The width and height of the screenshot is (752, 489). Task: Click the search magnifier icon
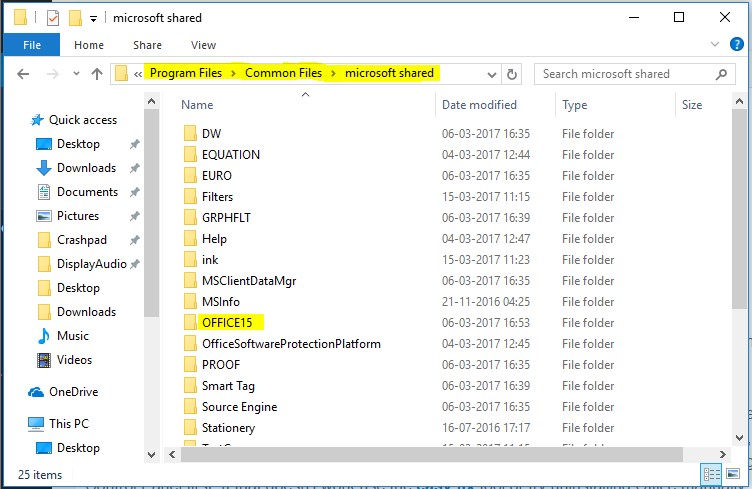coord(721,74)
